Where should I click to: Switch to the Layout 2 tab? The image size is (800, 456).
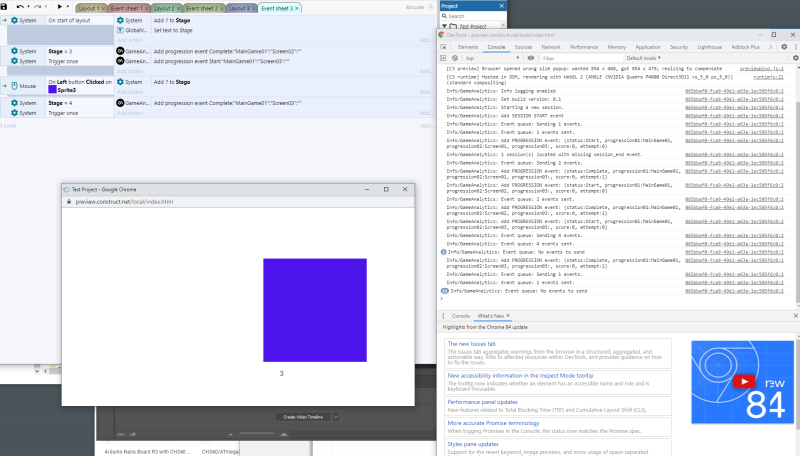(164, 9)
